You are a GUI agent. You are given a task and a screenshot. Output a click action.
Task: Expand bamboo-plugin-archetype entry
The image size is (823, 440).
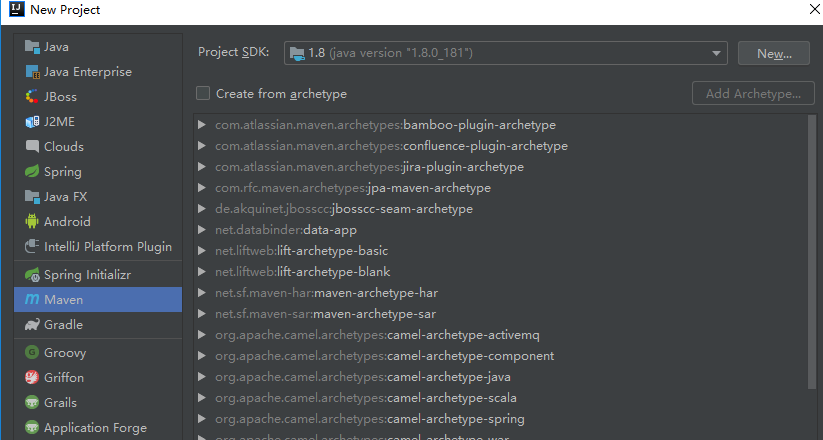pyautogui.click(x=202, y=125)
